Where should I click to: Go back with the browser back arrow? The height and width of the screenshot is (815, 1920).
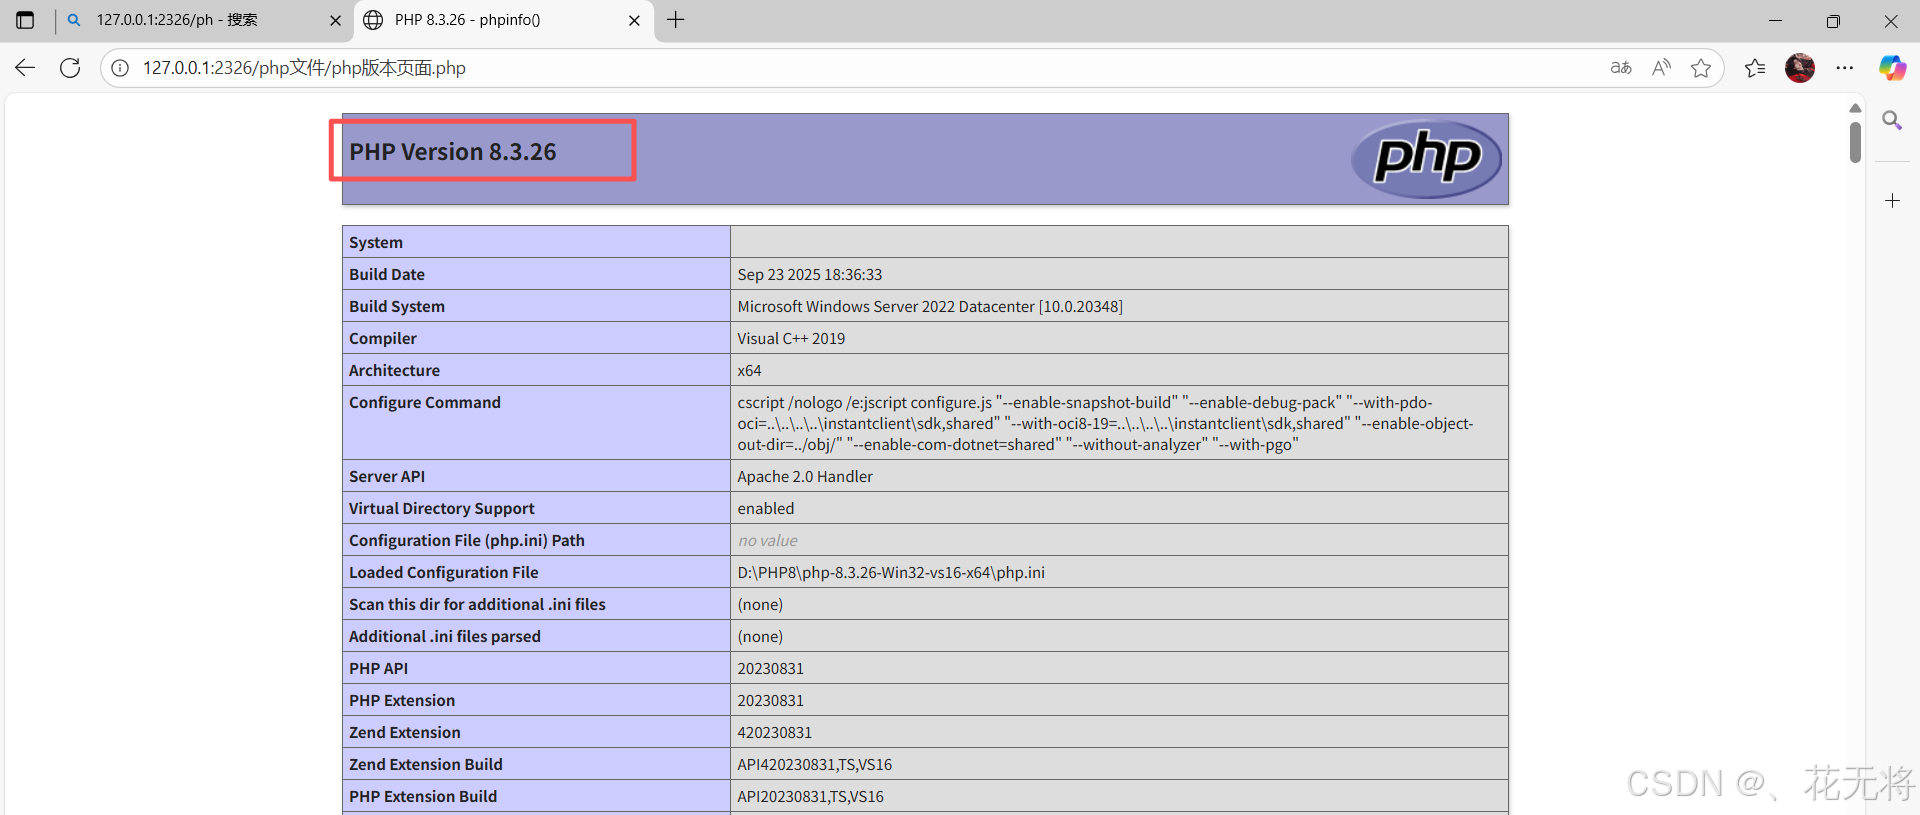point(25,68)
